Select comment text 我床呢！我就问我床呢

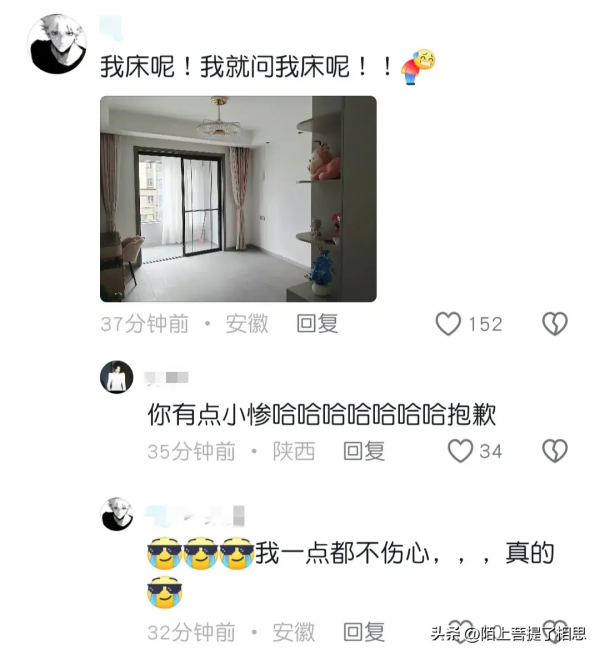[225, 67]
